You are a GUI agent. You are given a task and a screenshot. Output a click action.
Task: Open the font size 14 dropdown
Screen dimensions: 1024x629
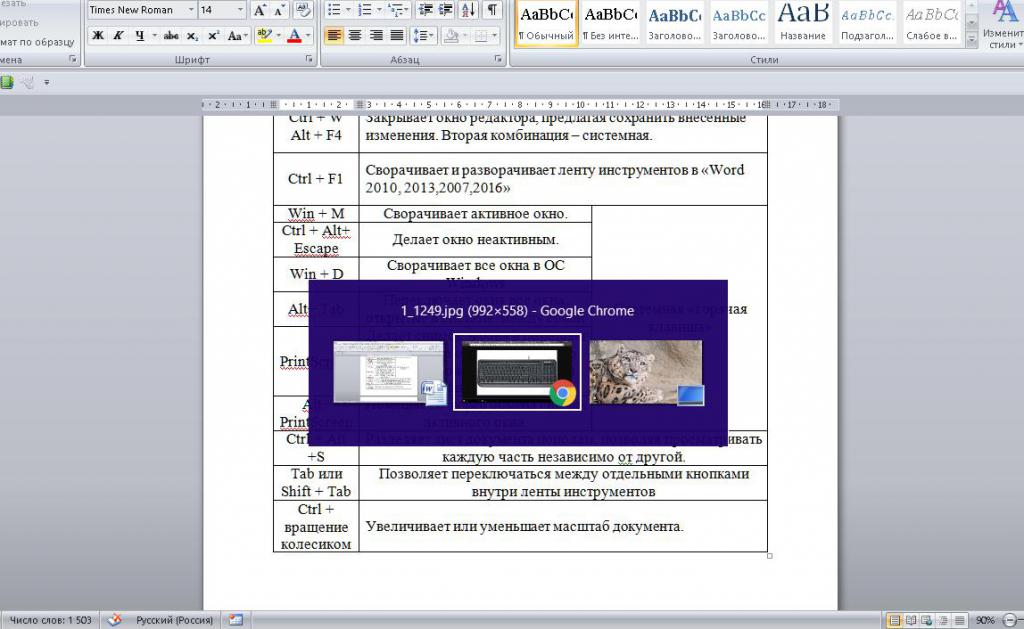[239, 10]
